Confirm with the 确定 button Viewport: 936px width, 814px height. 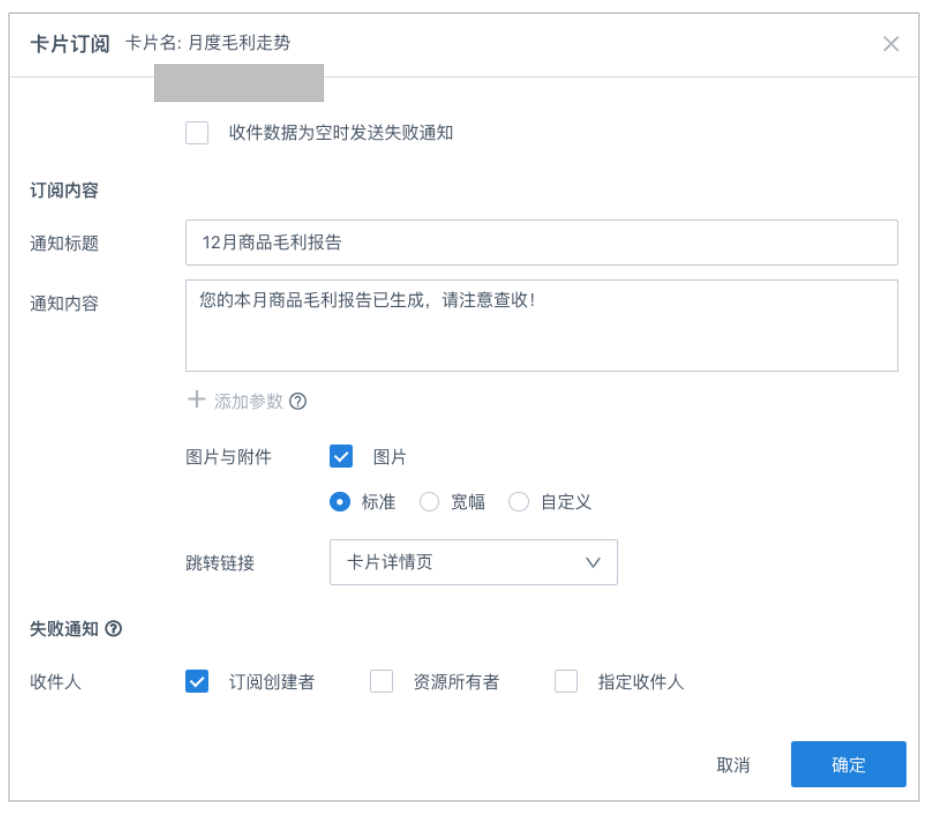[x=848, y=765]
